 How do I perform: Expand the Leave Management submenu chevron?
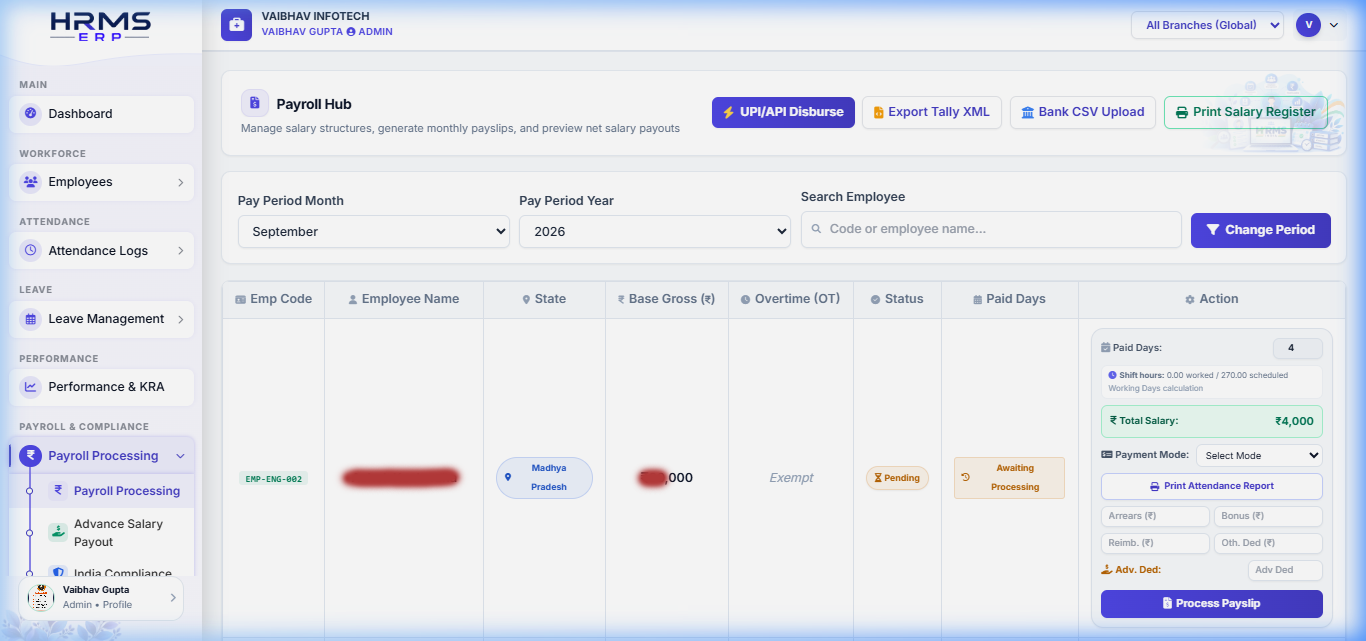180,320
